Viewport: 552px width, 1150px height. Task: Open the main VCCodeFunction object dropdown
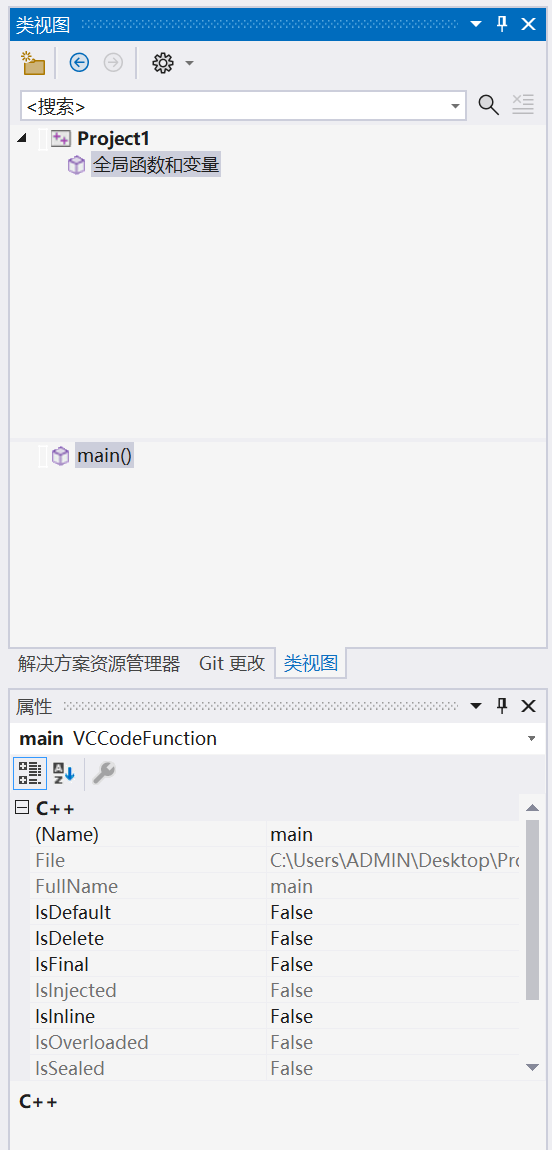point(531,739)
